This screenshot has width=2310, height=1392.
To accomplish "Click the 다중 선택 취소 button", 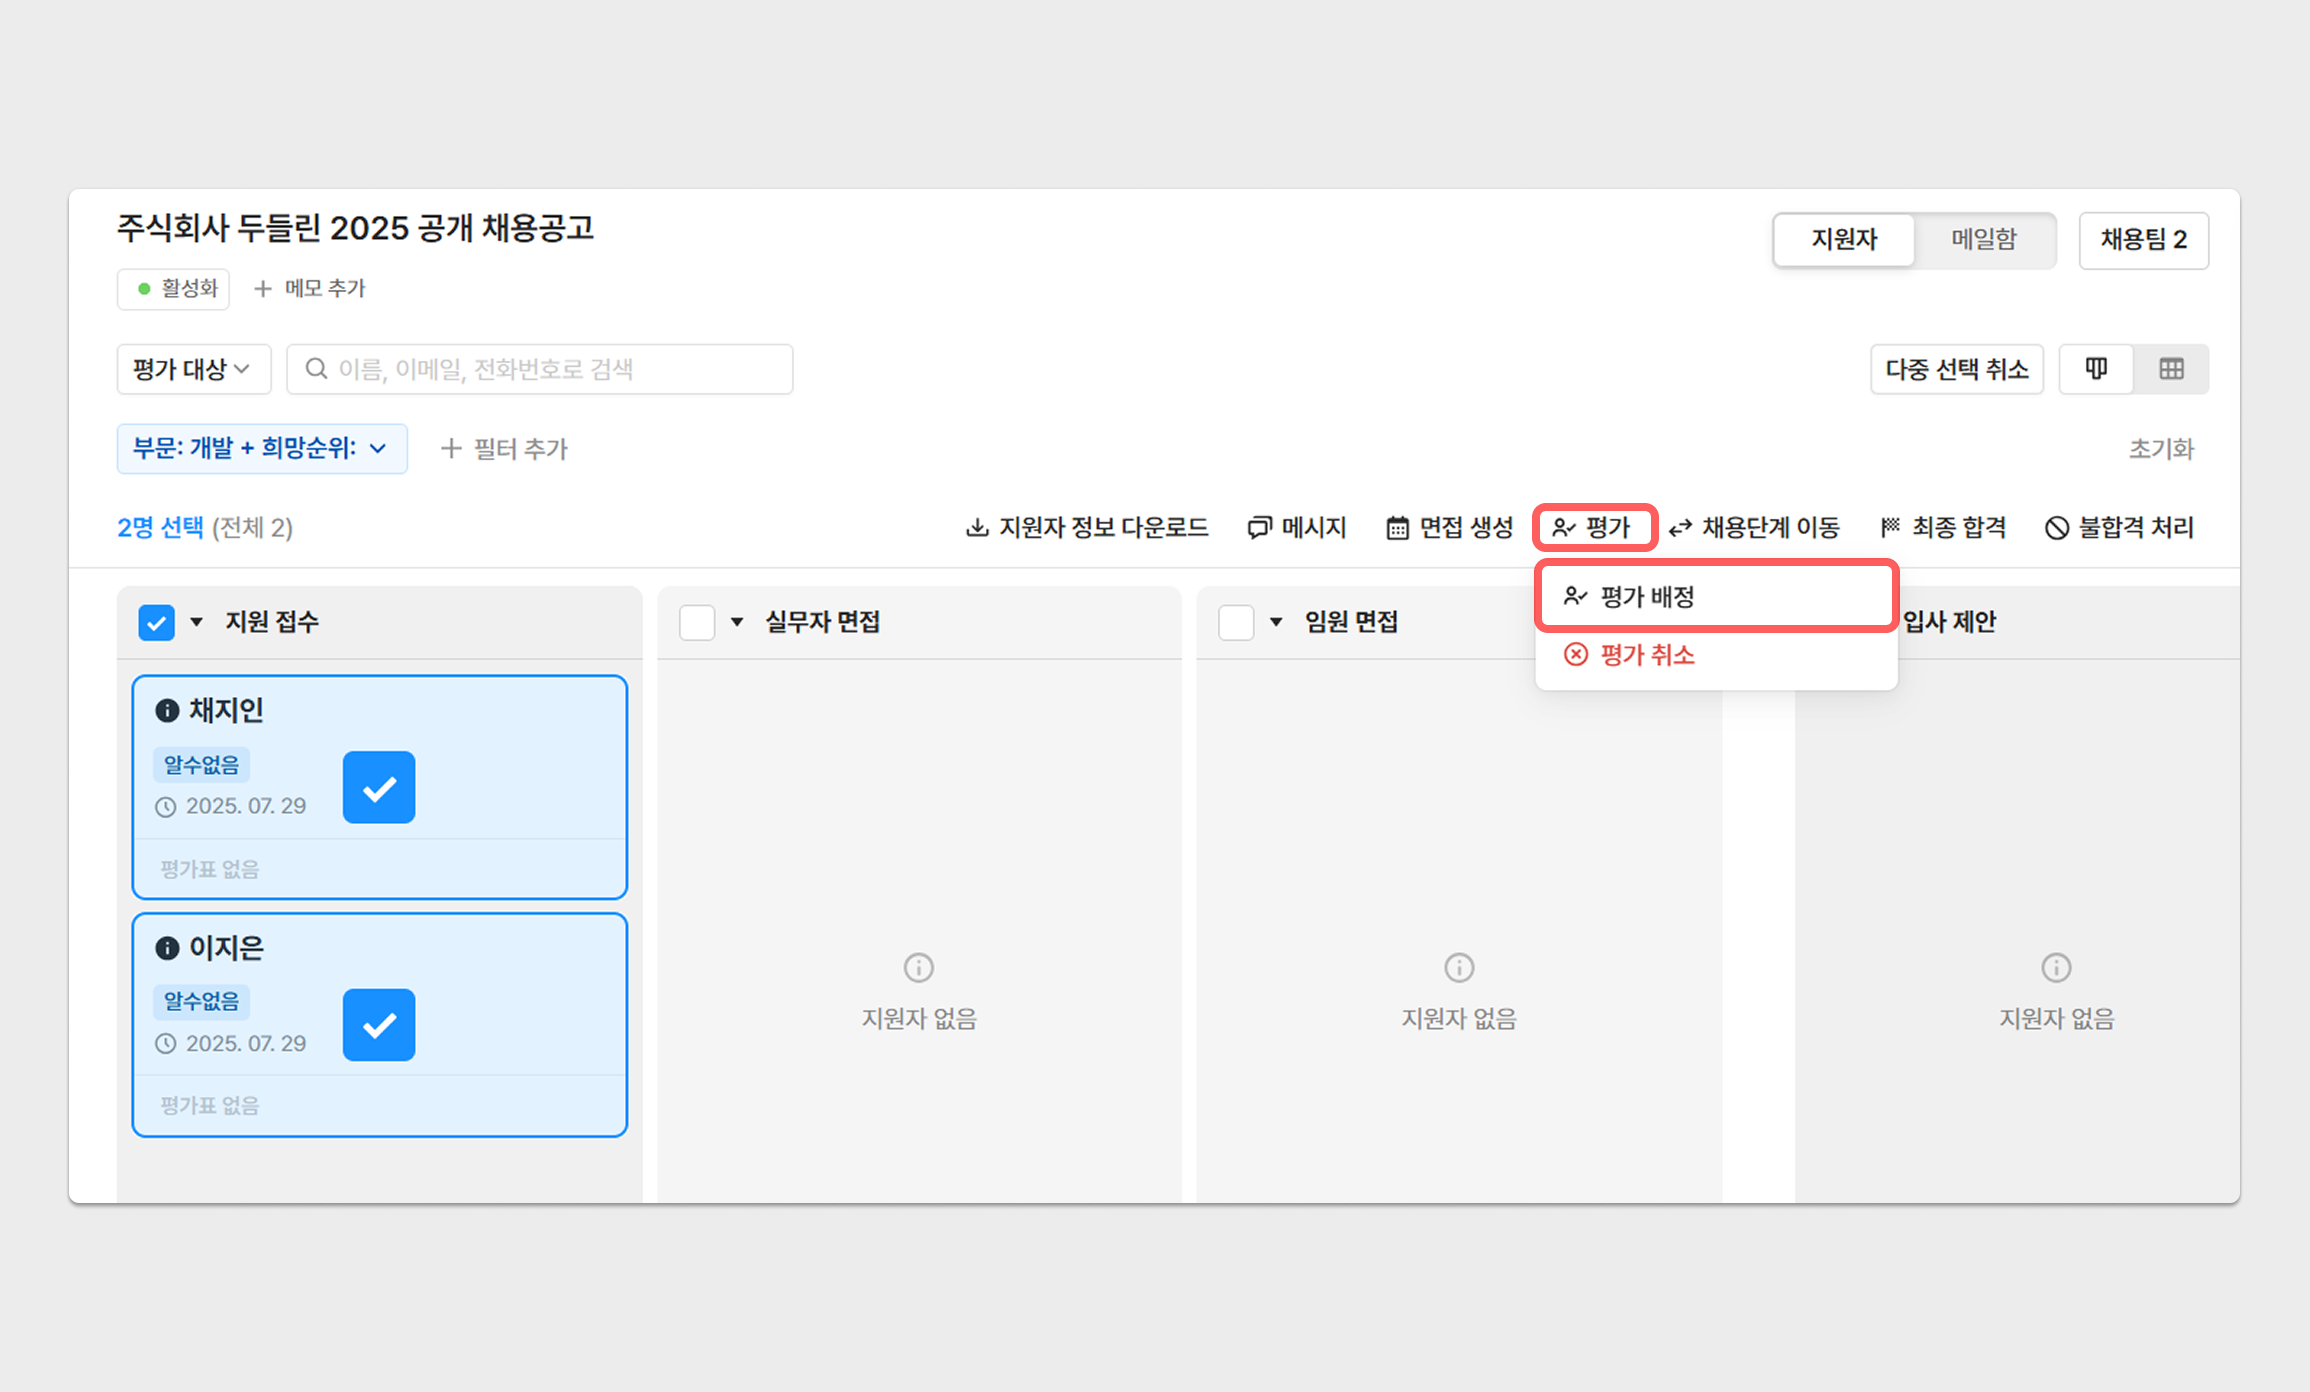I will coord(1956,369).
